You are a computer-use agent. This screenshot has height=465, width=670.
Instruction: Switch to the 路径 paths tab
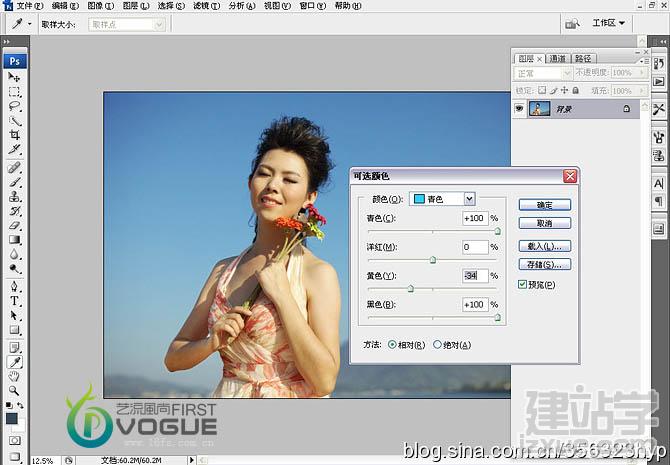583,58
